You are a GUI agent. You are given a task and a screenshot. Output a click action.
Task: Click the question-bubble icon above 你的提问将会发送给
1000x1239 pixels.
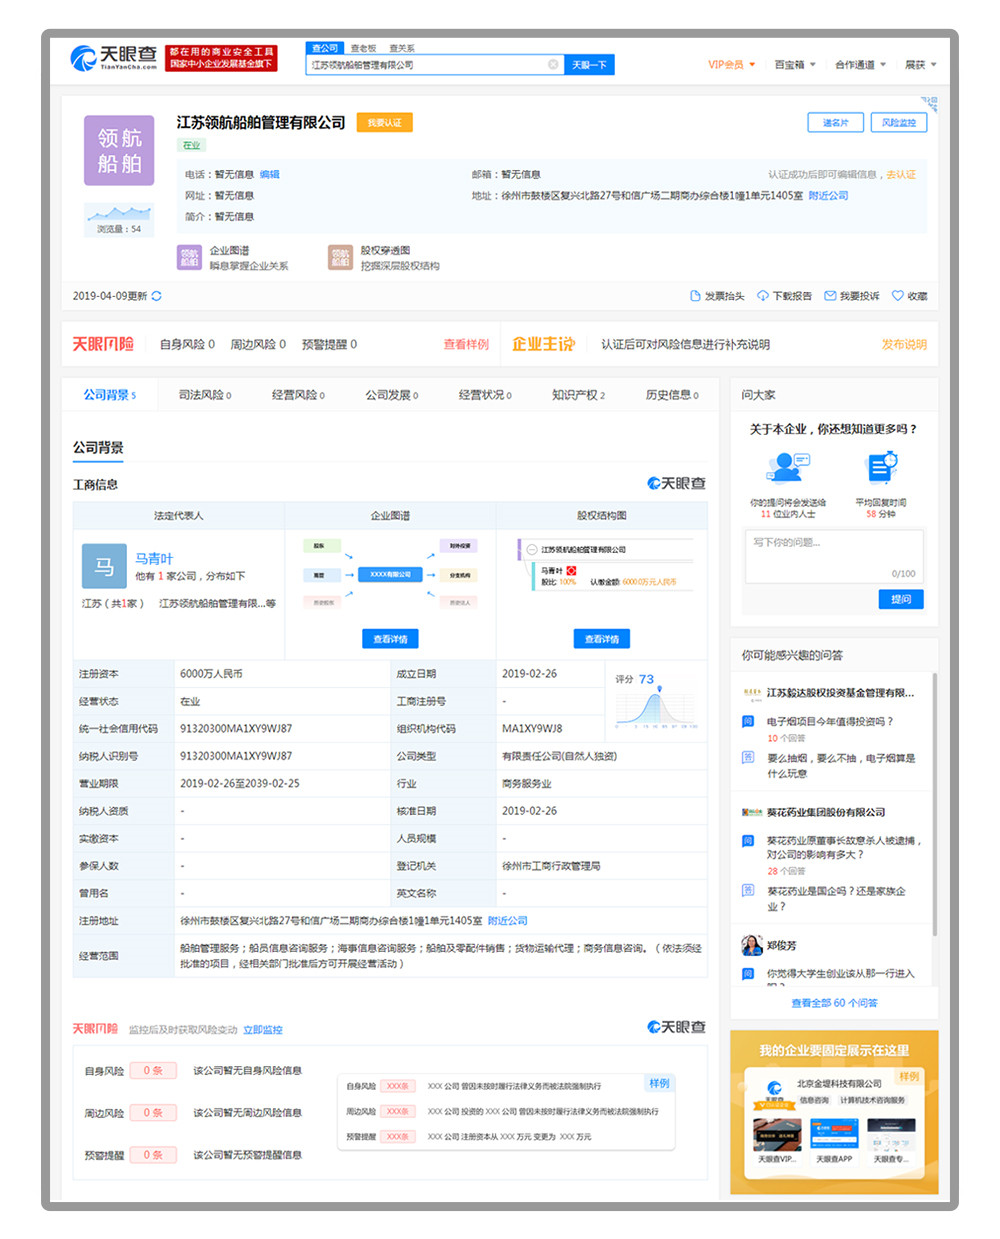coord(787,468)
